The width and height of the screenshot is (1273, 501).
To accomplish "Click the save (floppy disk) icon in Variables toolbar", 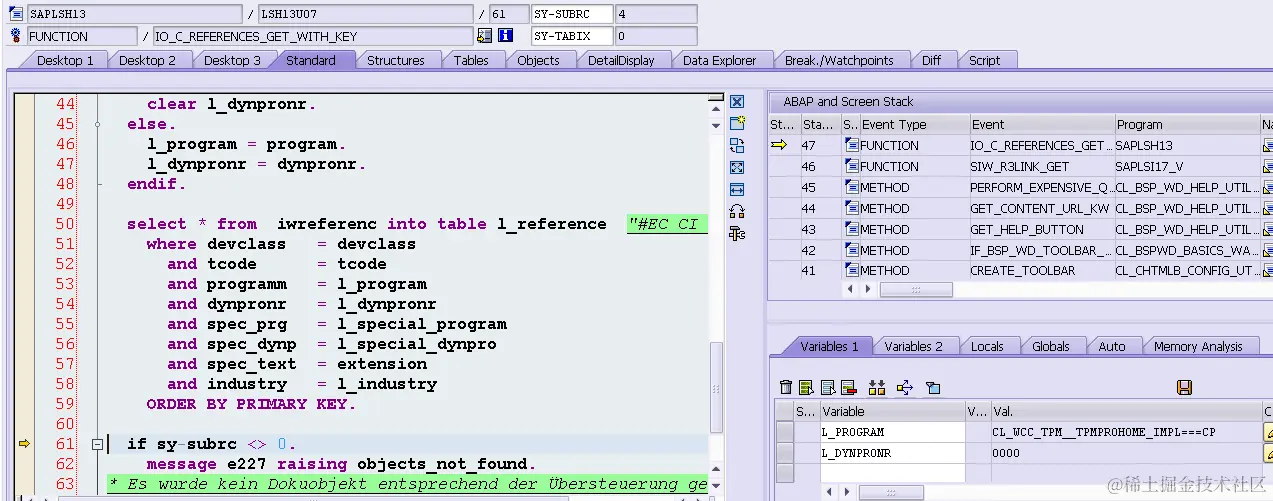I will pyautogui.click(x=1185, y=387).
